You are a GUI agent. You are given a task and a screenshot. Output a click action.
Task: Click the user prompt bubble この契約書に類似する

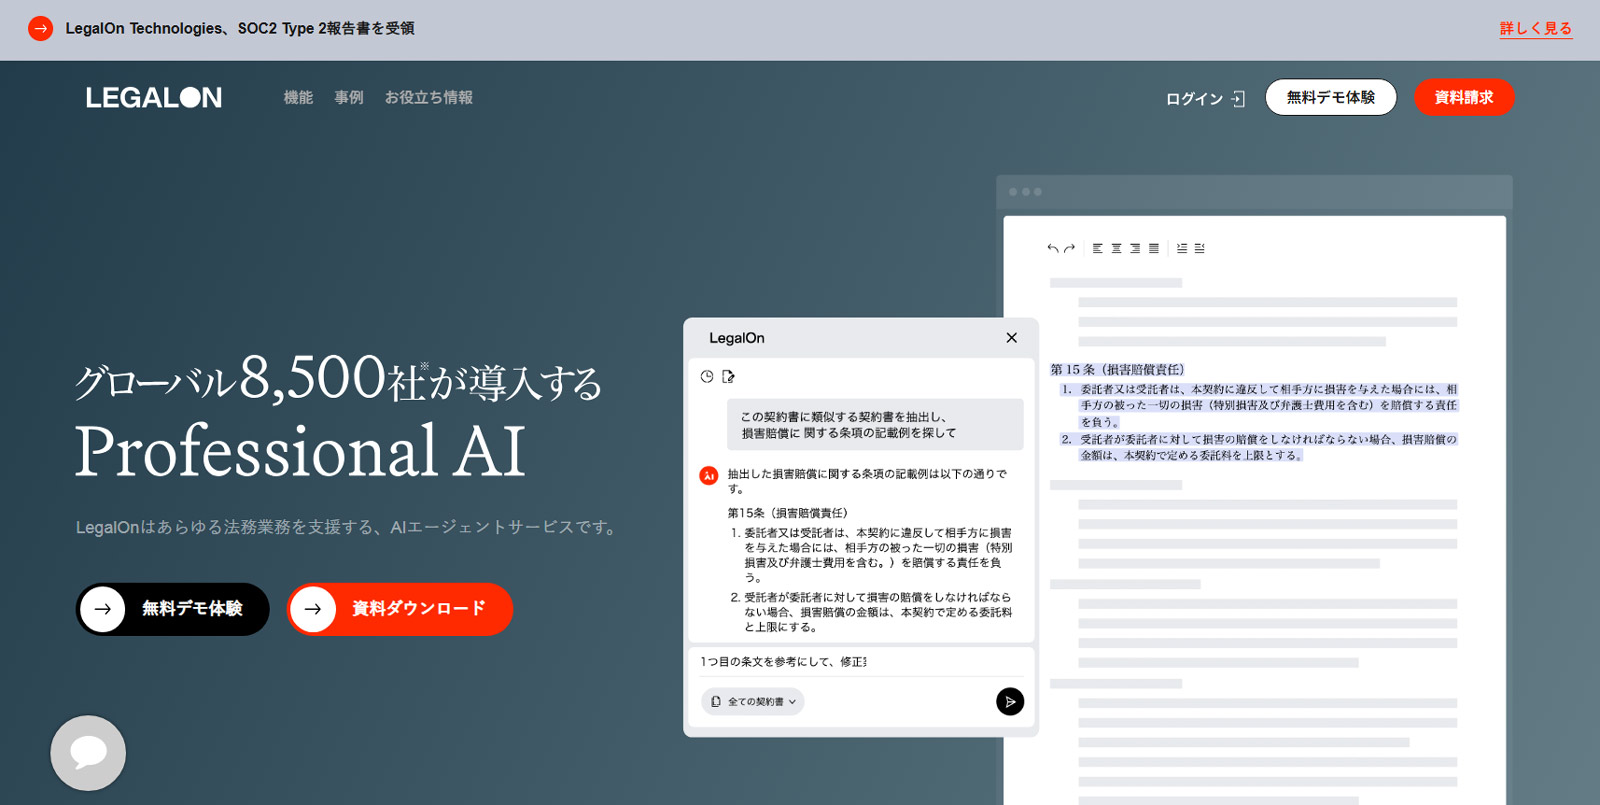coord(875,425)
